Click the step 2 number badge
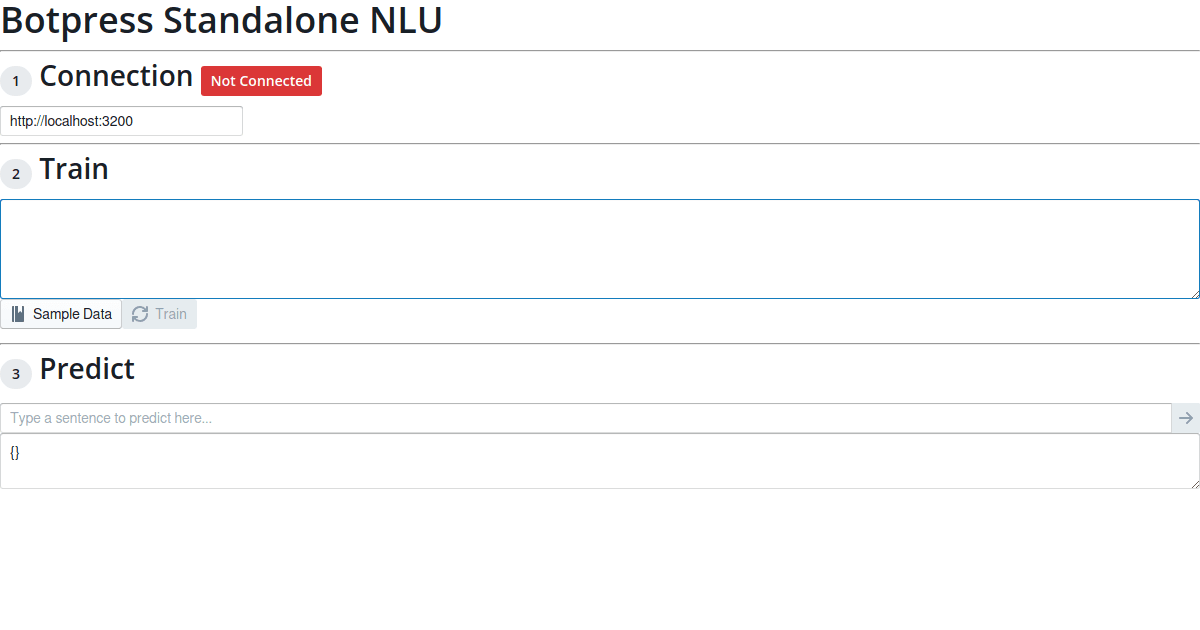 click(16, 174)
